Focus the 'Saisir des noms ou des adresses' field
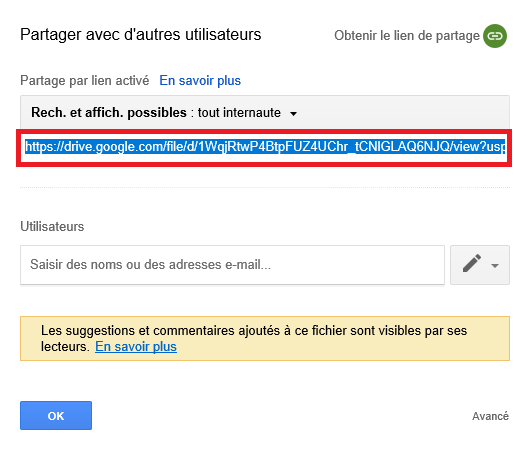 pyautogui.click(x=232, y=265)
